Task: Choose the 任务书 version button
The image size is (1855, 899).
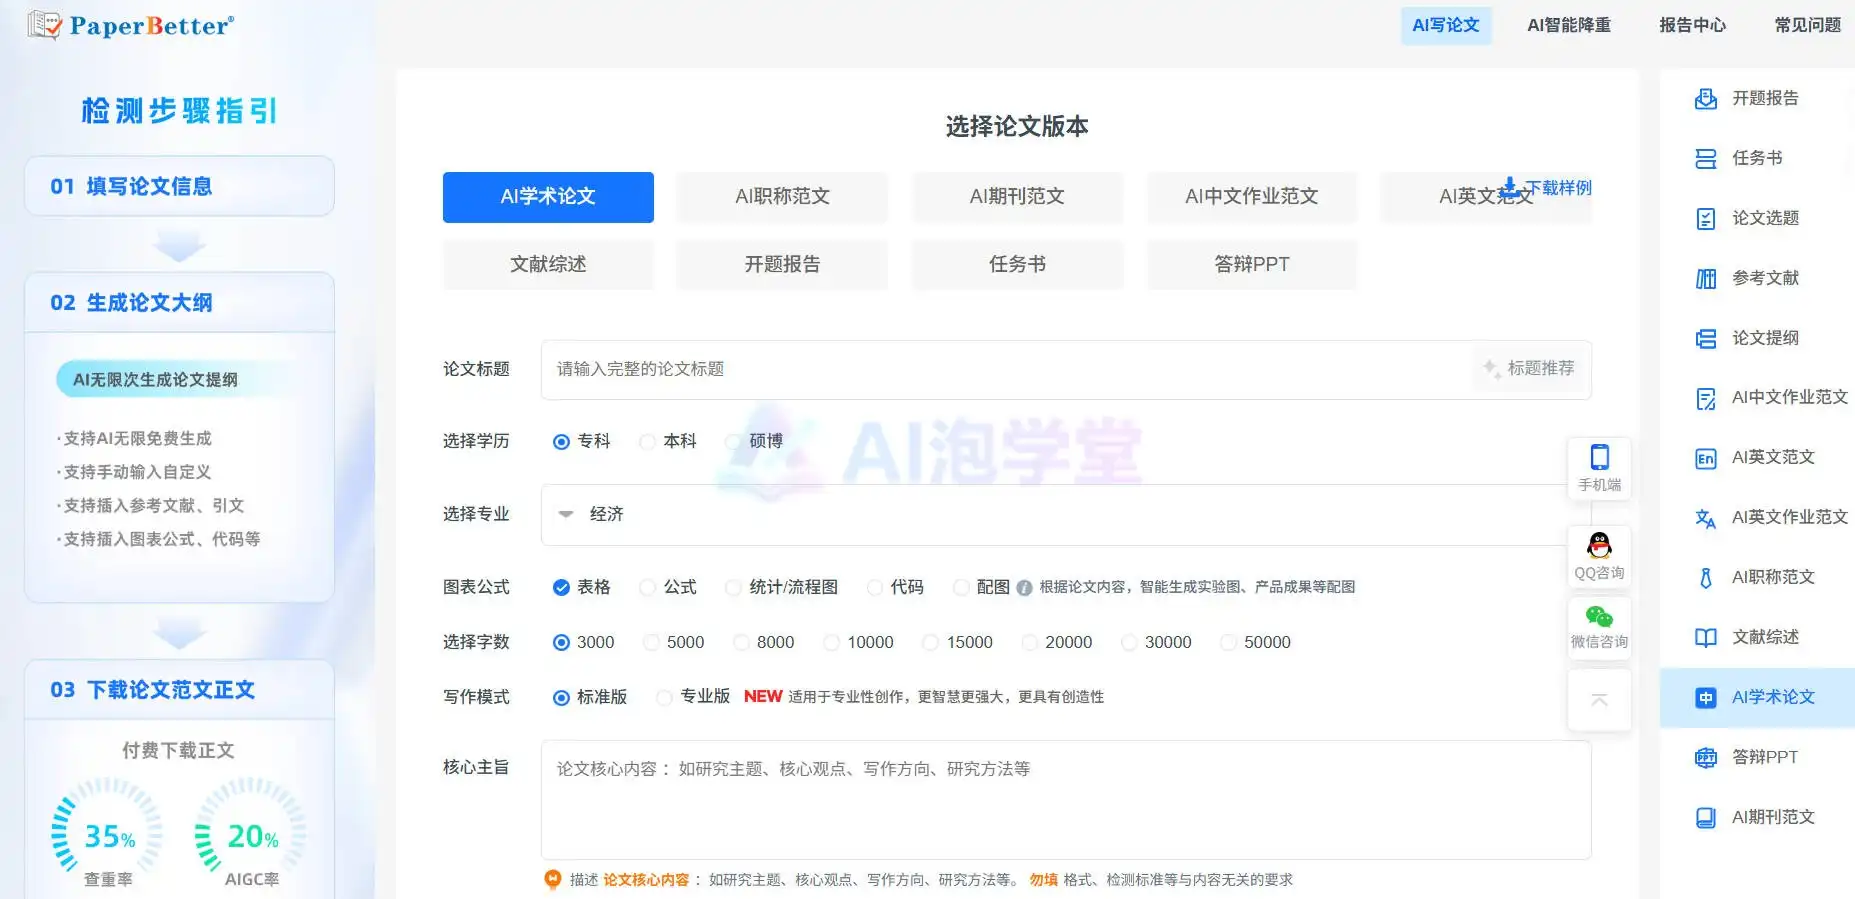Action: coord(1017,265)
